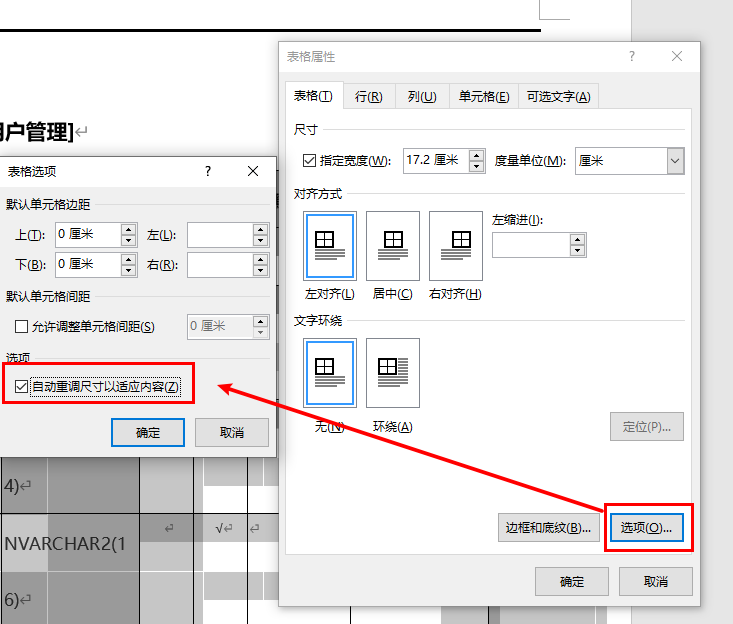Close the 表格选项 dialog
The height and width of the screenshot is (624, 733).
[x=253, y=171]
